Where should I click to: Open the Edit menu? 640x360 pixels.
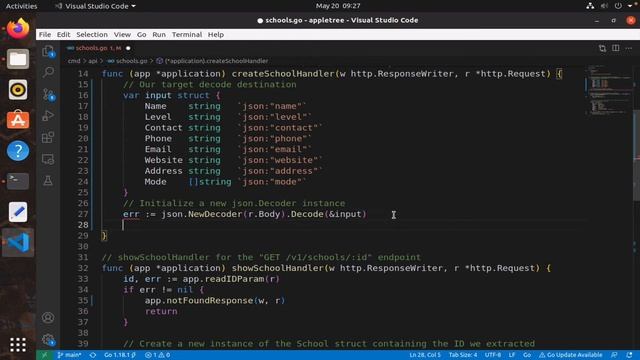[63, 35]
